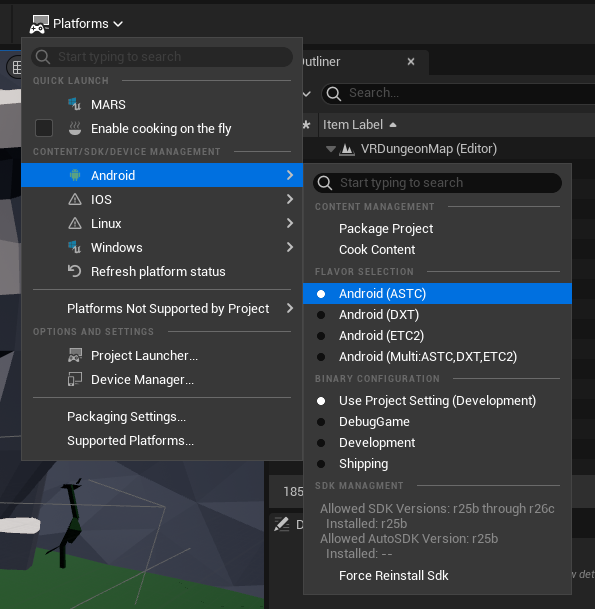Screen dimensions: 595x609
Task: Expand the Linux submenu chevron
Action: pyautogui.click(x=290, y=223)
